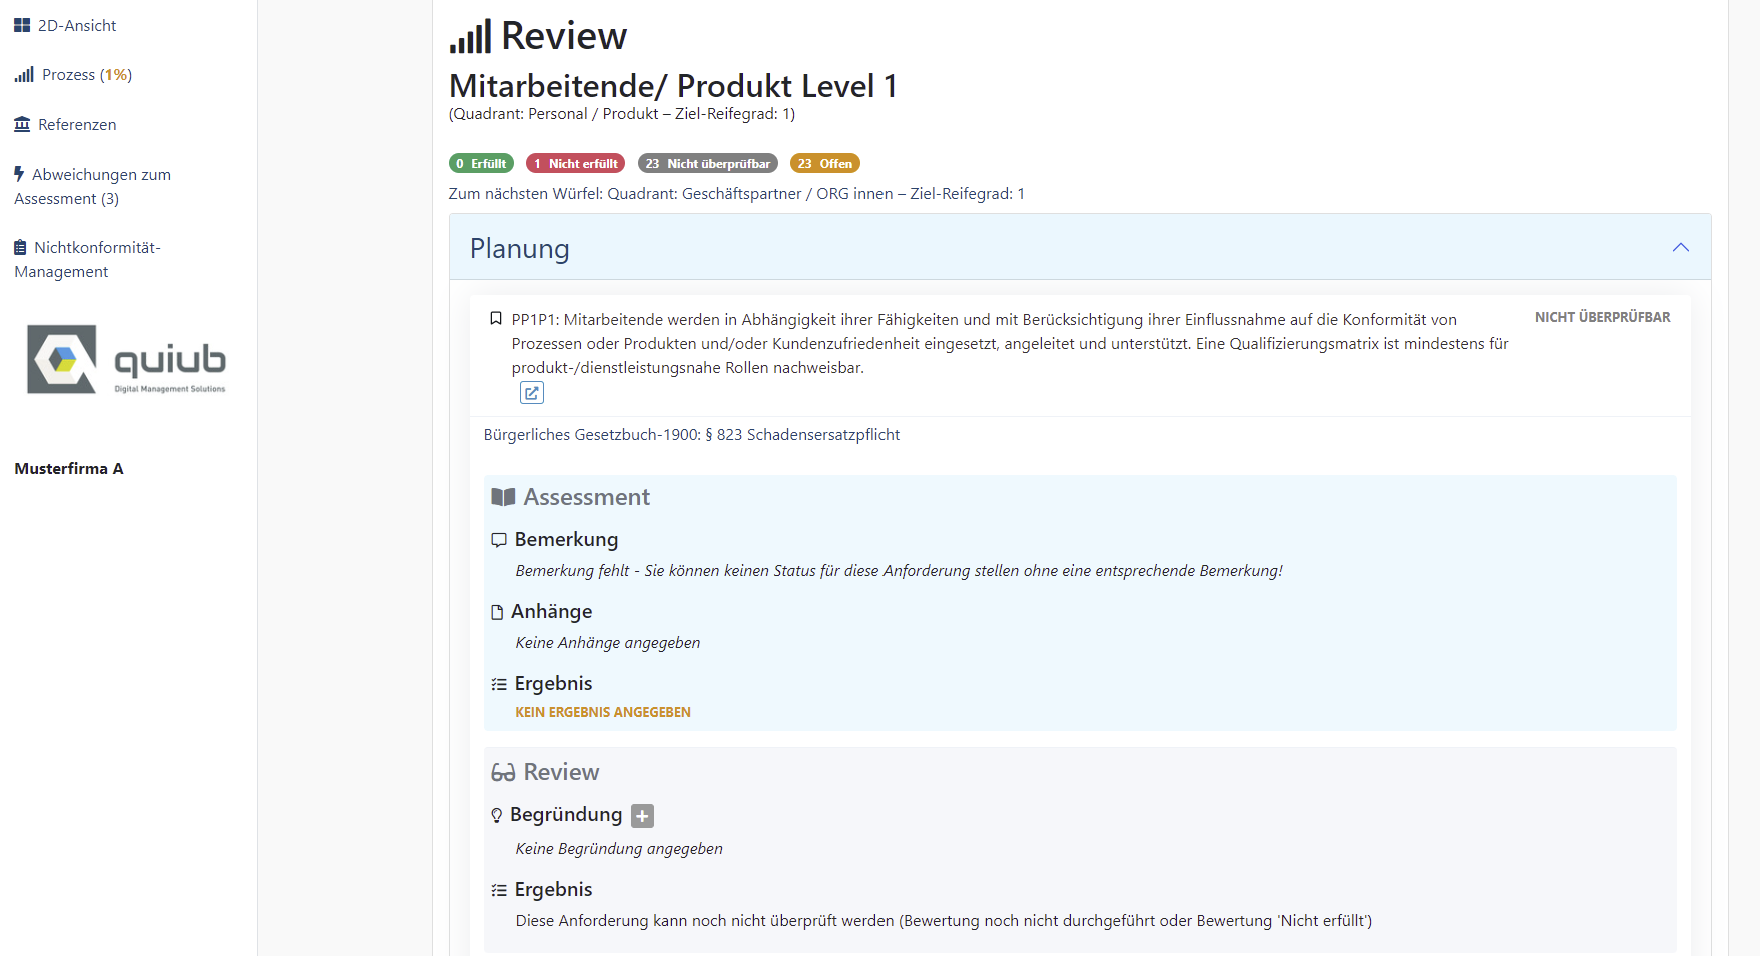Click the Prozess bar-chart icon
This screenshot has width=1760, height=956.
coord(21,74)
